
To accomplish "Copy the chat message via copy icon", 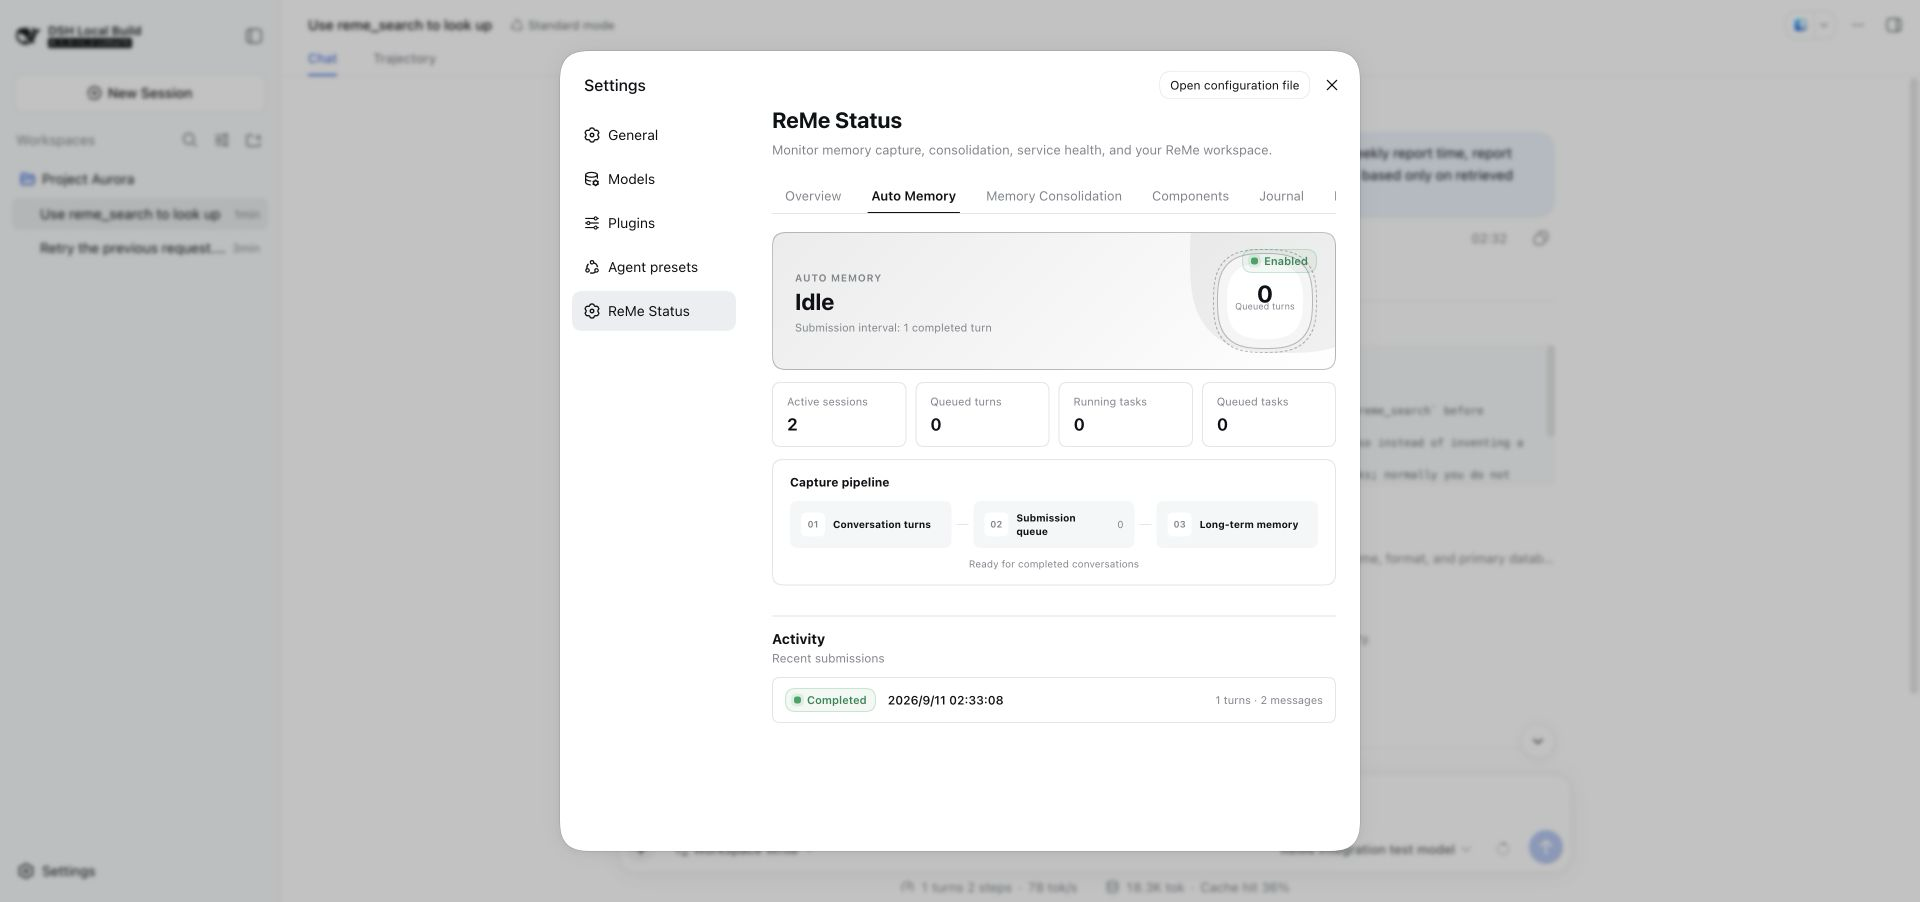I will 1540,238.
